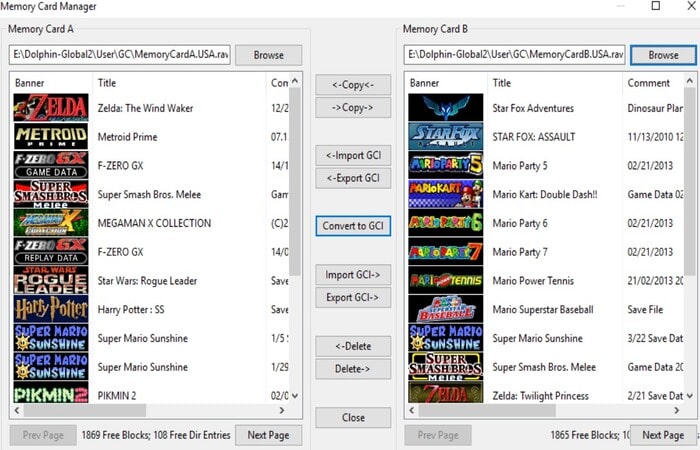This screenshot has width=700, height=450.
Task: Click the Comment column header in Card B
Action: click(653, 83)
